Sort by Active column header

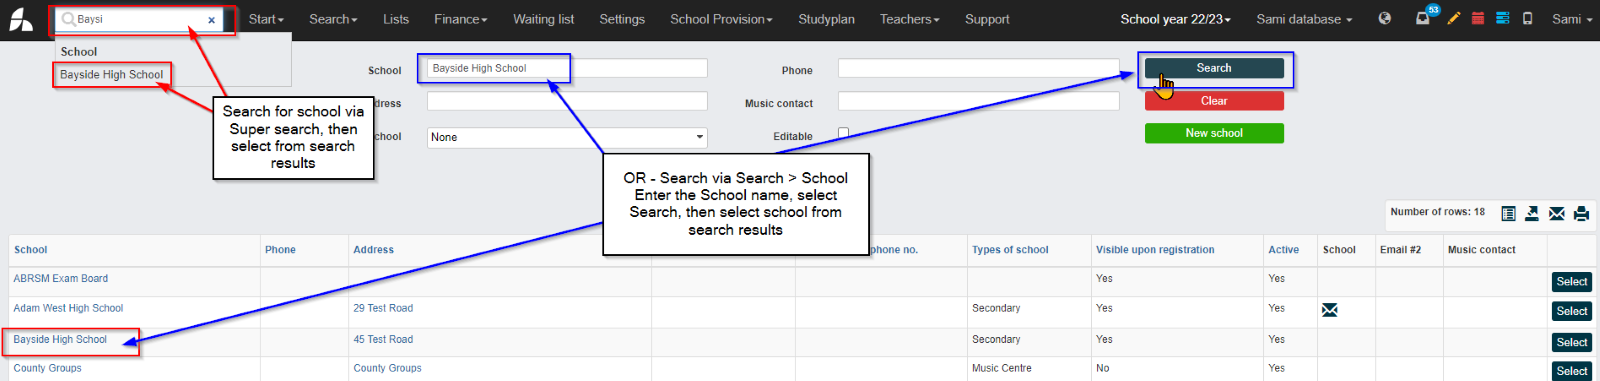point(1284,250)
